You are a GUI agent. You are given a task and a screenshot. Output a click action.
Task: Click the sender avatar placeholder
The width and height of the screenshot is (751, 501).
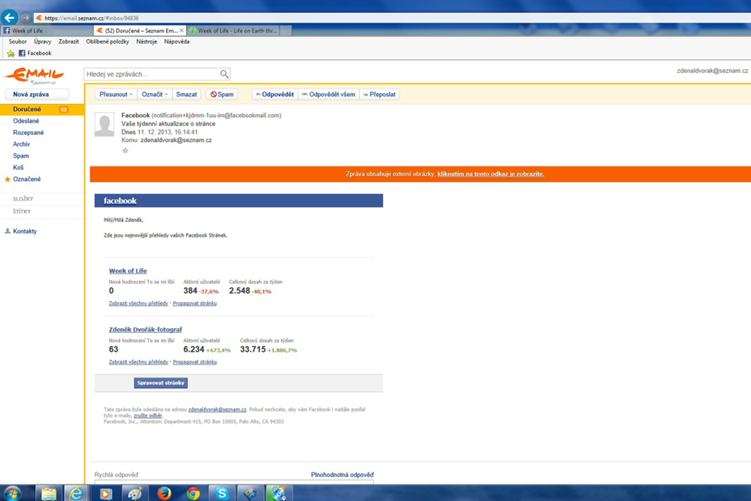tap(104, 125)
